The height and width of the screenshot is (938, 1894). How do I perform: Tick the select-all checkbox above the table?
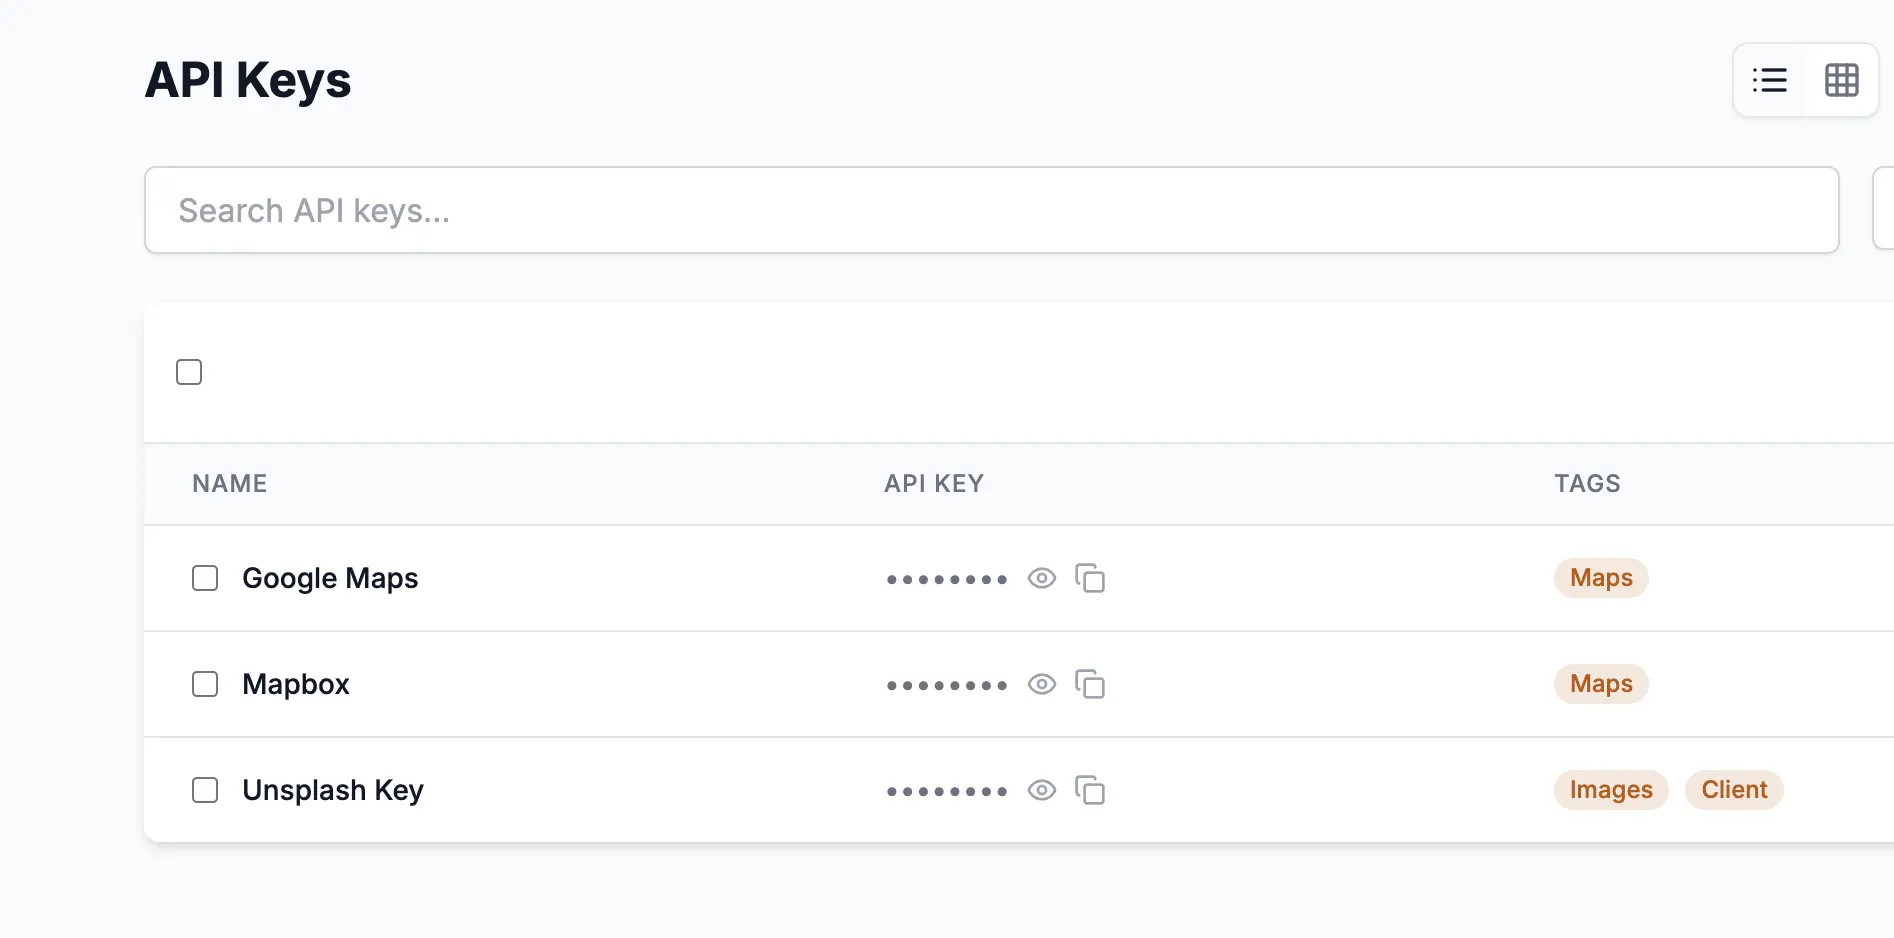(189, 372)
